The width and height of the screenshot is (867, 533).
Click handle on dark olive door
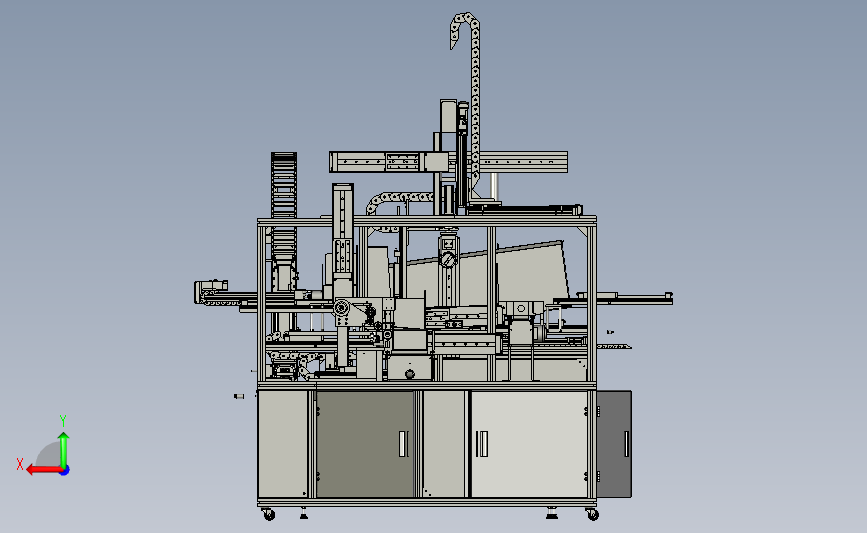click(x=403, y=444)
